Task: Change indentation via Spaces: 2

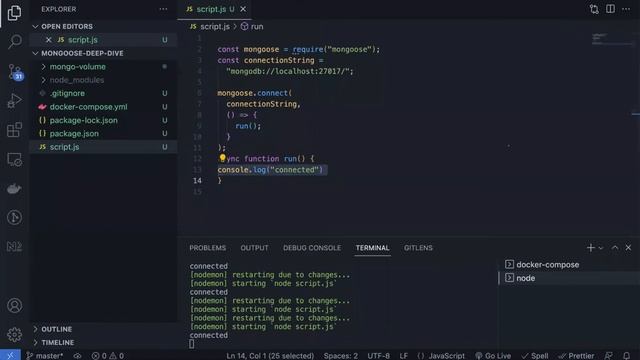Action: [341, 356]
